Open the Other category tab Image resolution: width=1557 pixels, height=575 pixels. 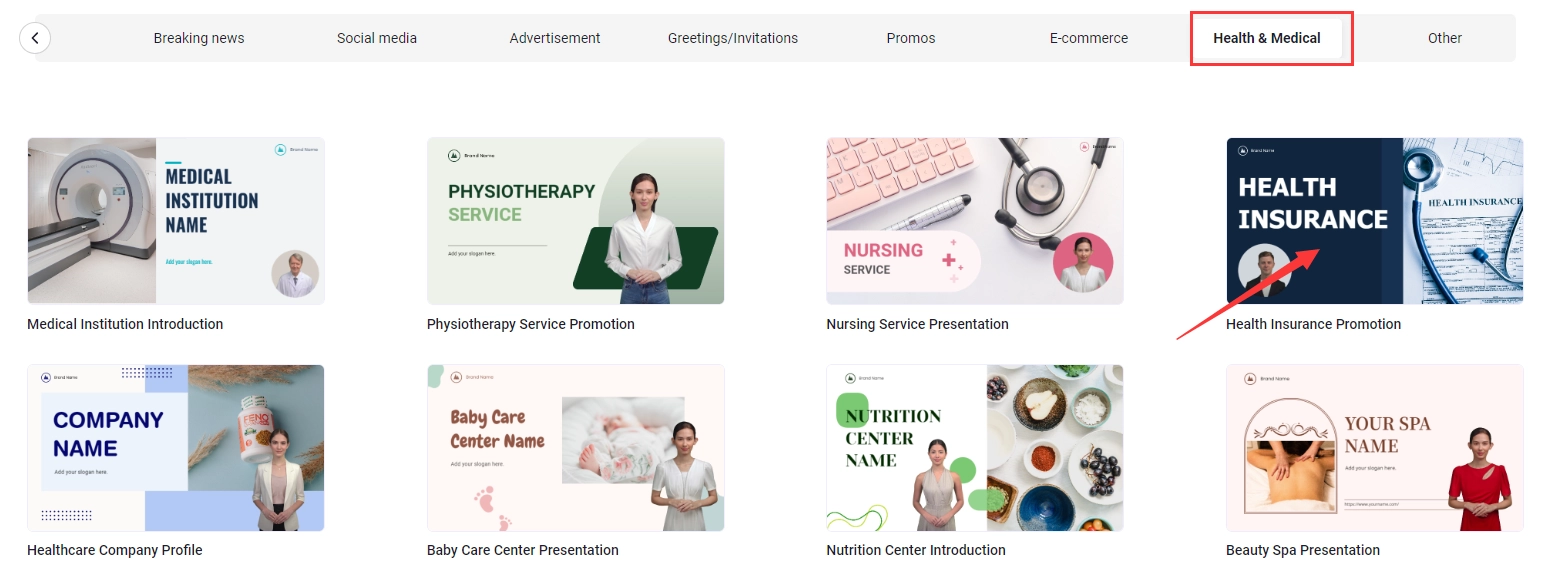click(x=1445, y=38)
